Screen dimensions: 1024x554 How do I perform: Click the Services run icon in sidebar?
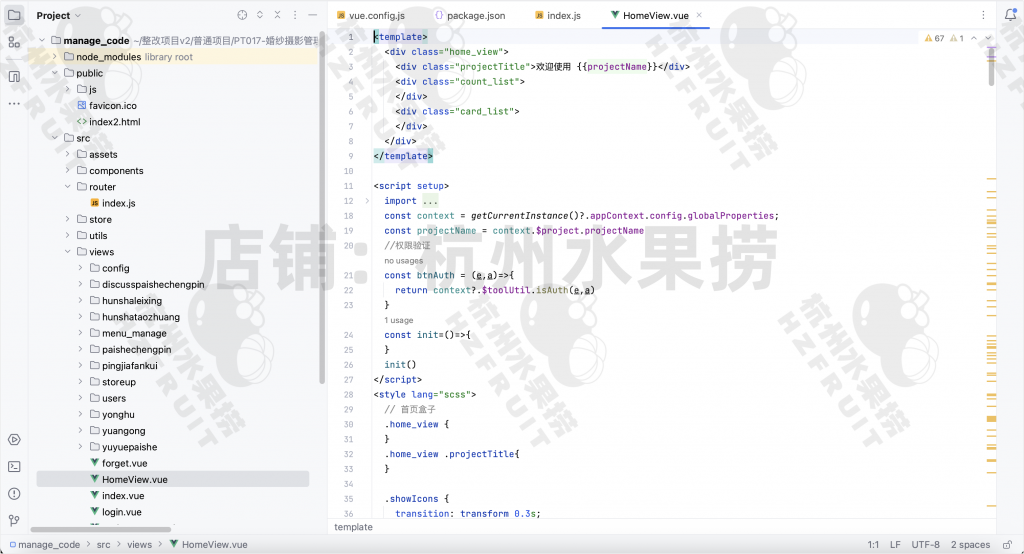coord(14,440)
